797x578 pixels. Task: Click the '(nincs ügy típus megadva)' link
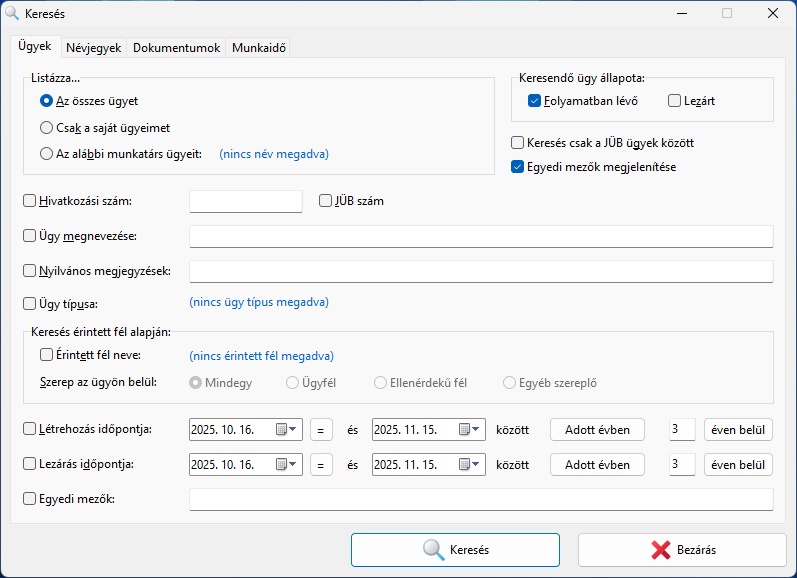(258, 302)
